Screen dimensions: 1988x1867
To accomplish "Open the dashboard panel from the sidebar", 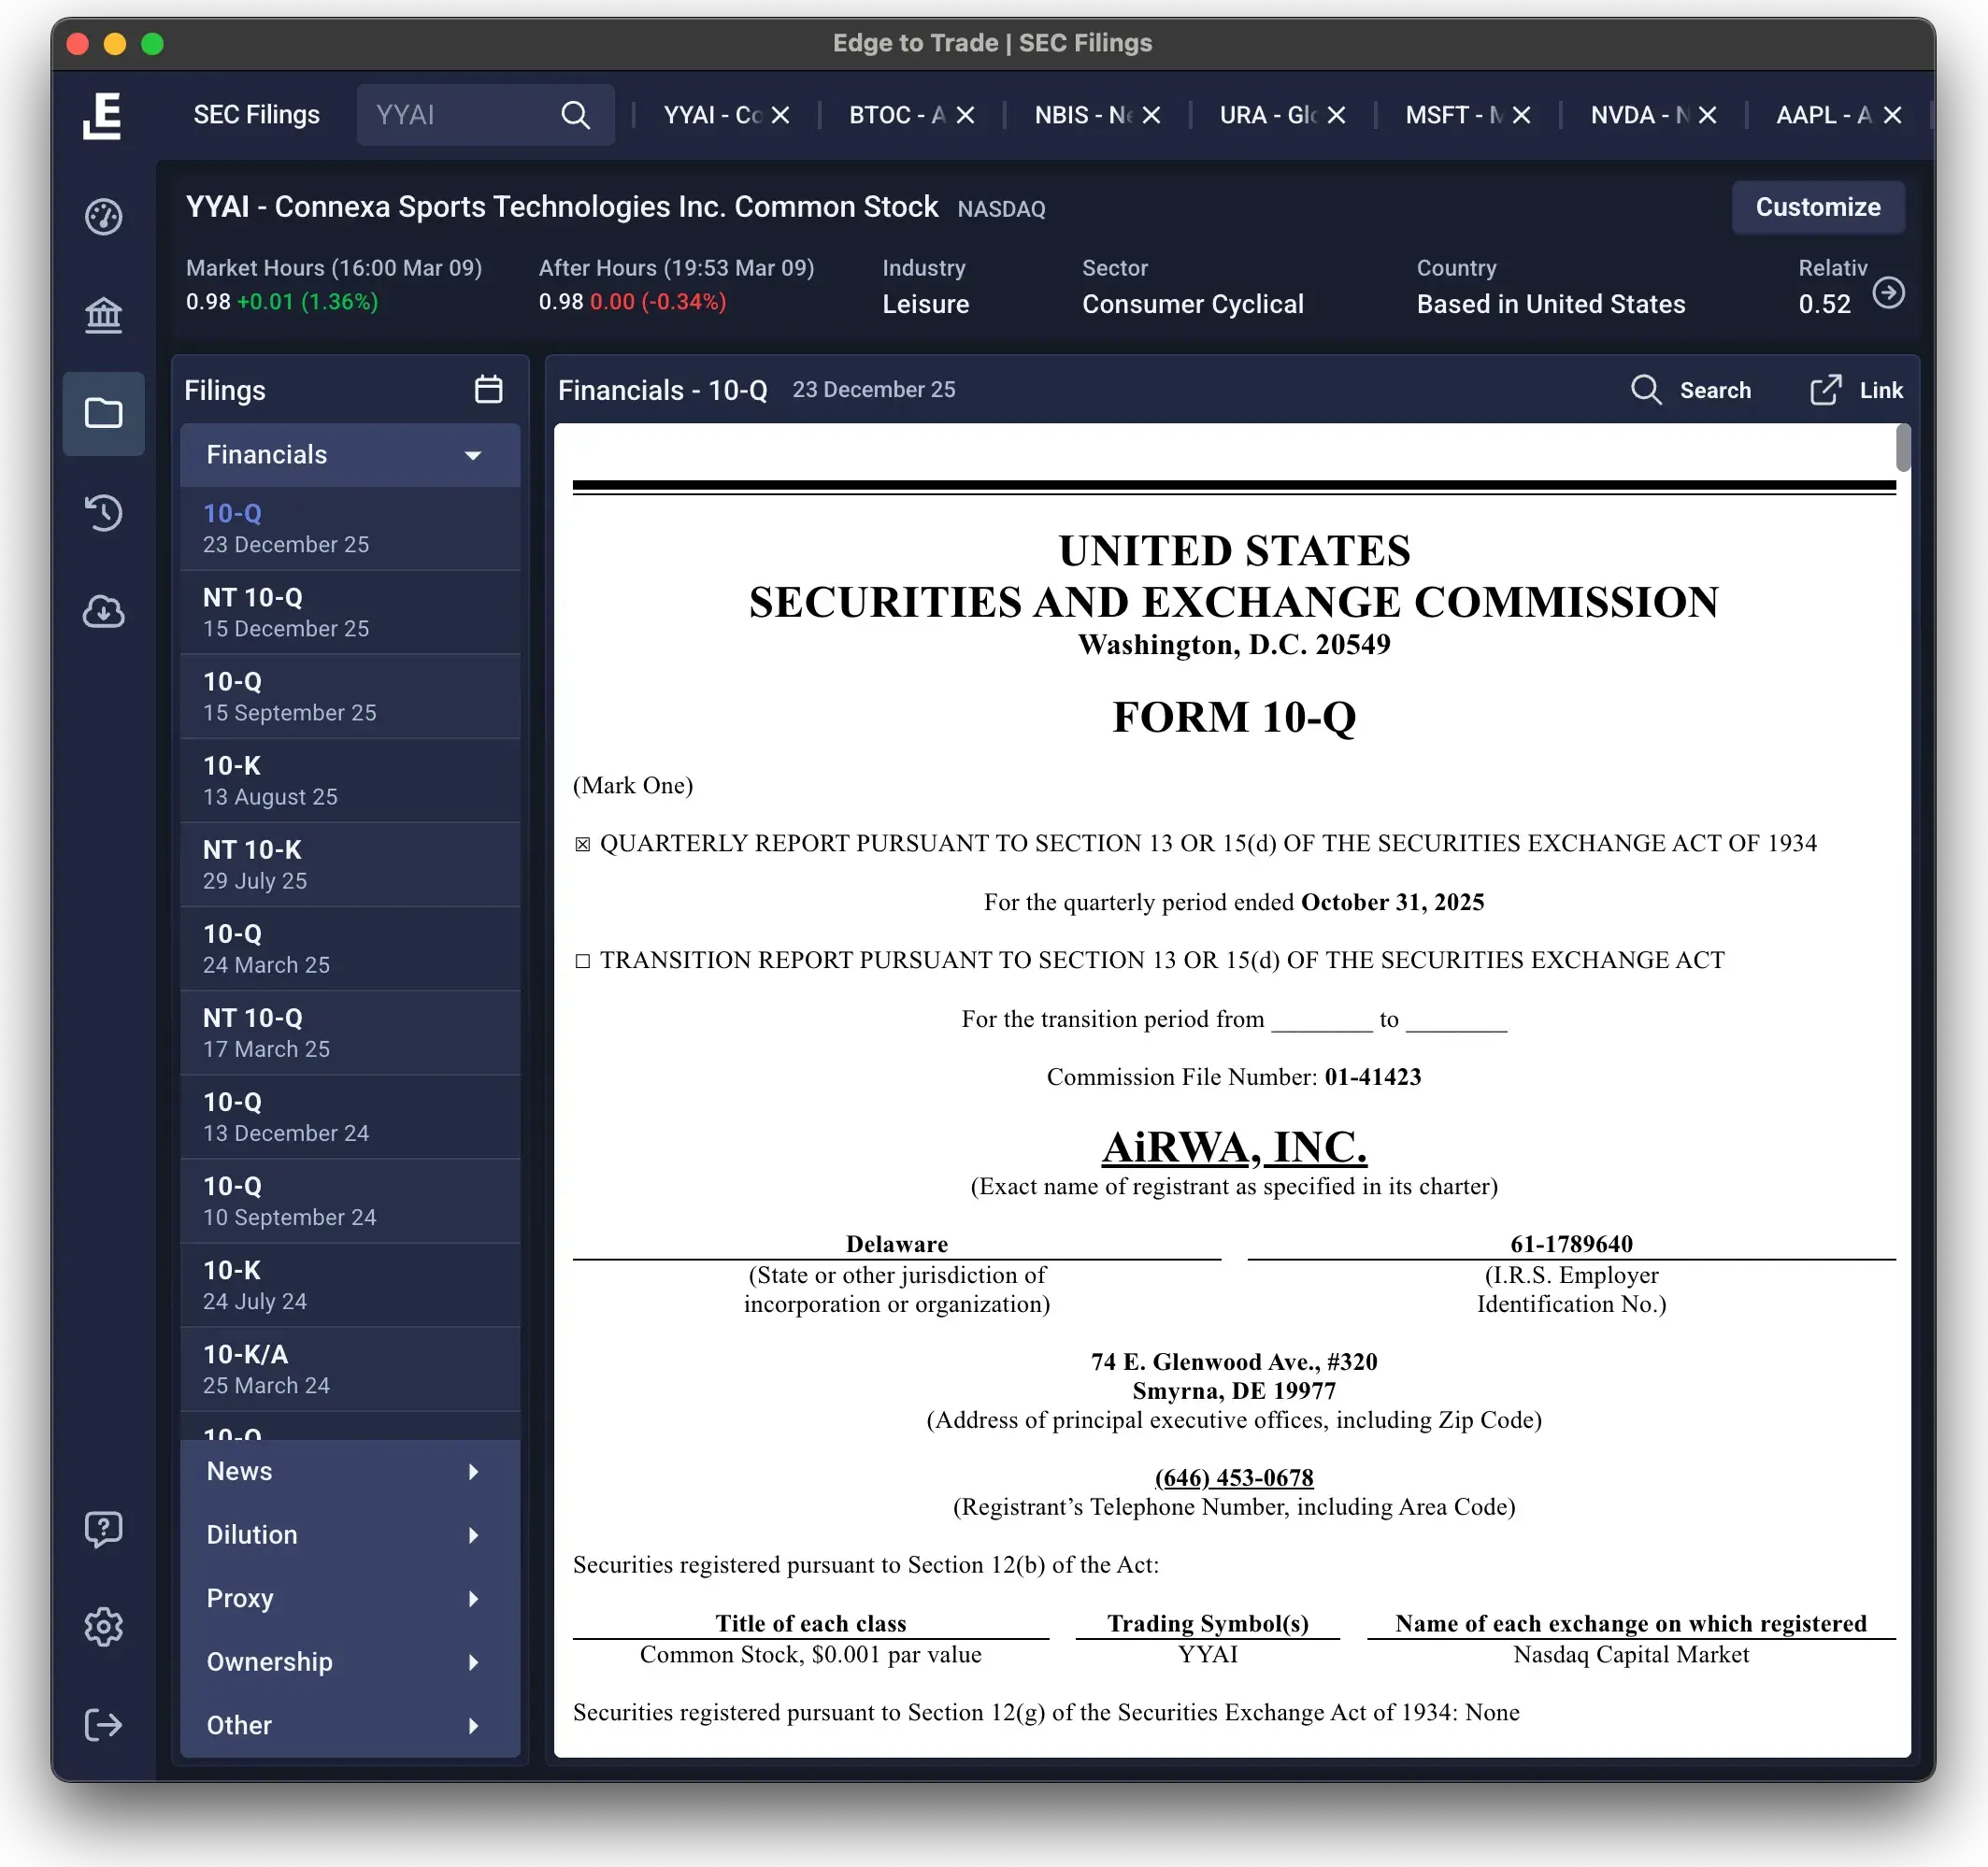I will pyautogui.click(x=104, y=216).
